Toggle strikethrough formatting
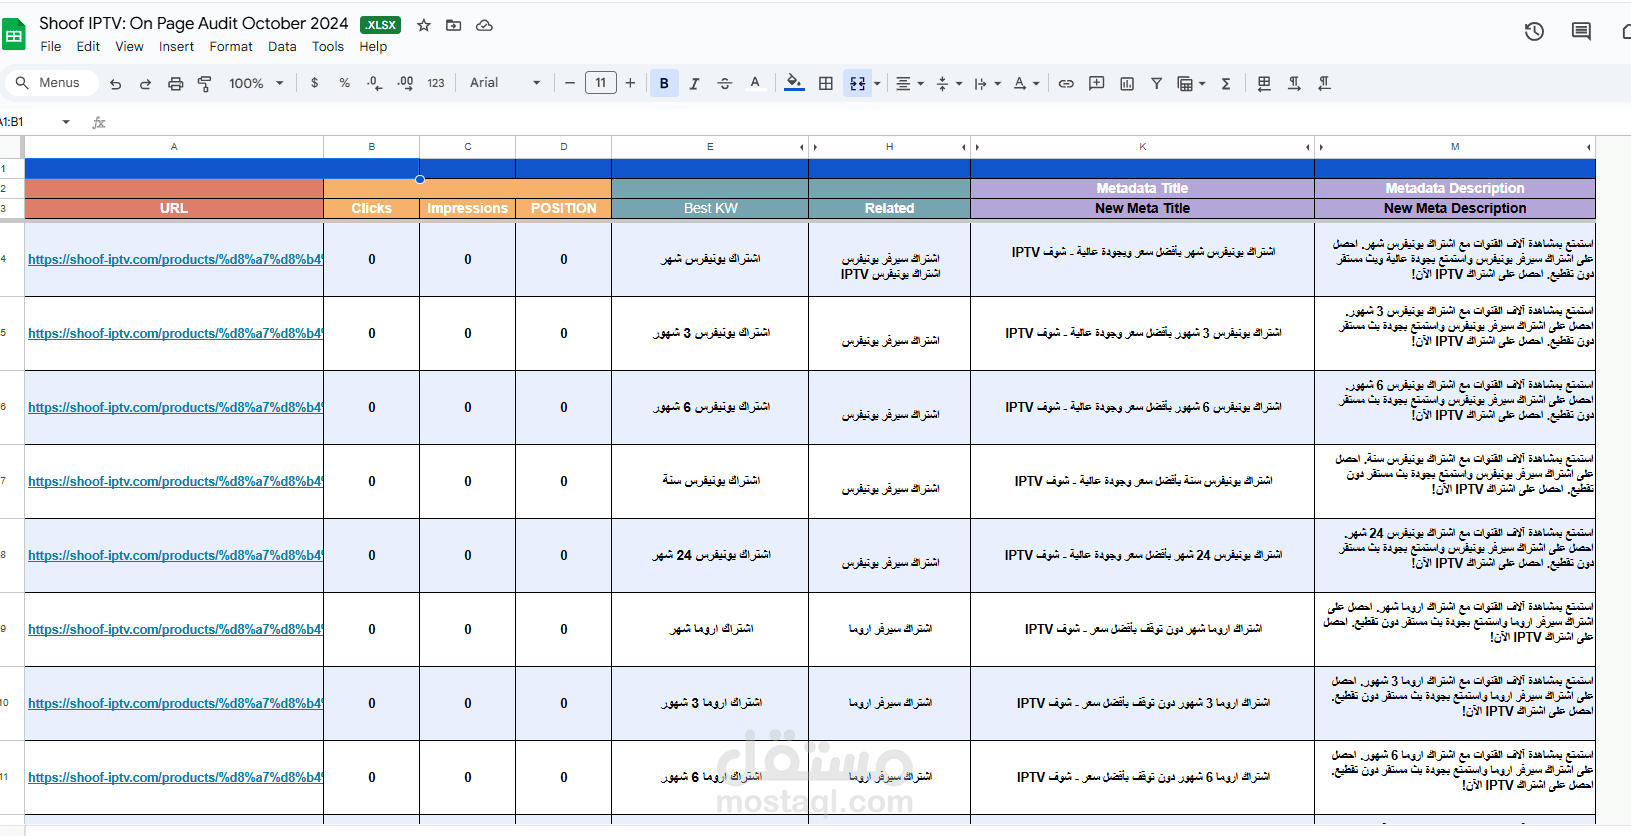 point(725,84)
